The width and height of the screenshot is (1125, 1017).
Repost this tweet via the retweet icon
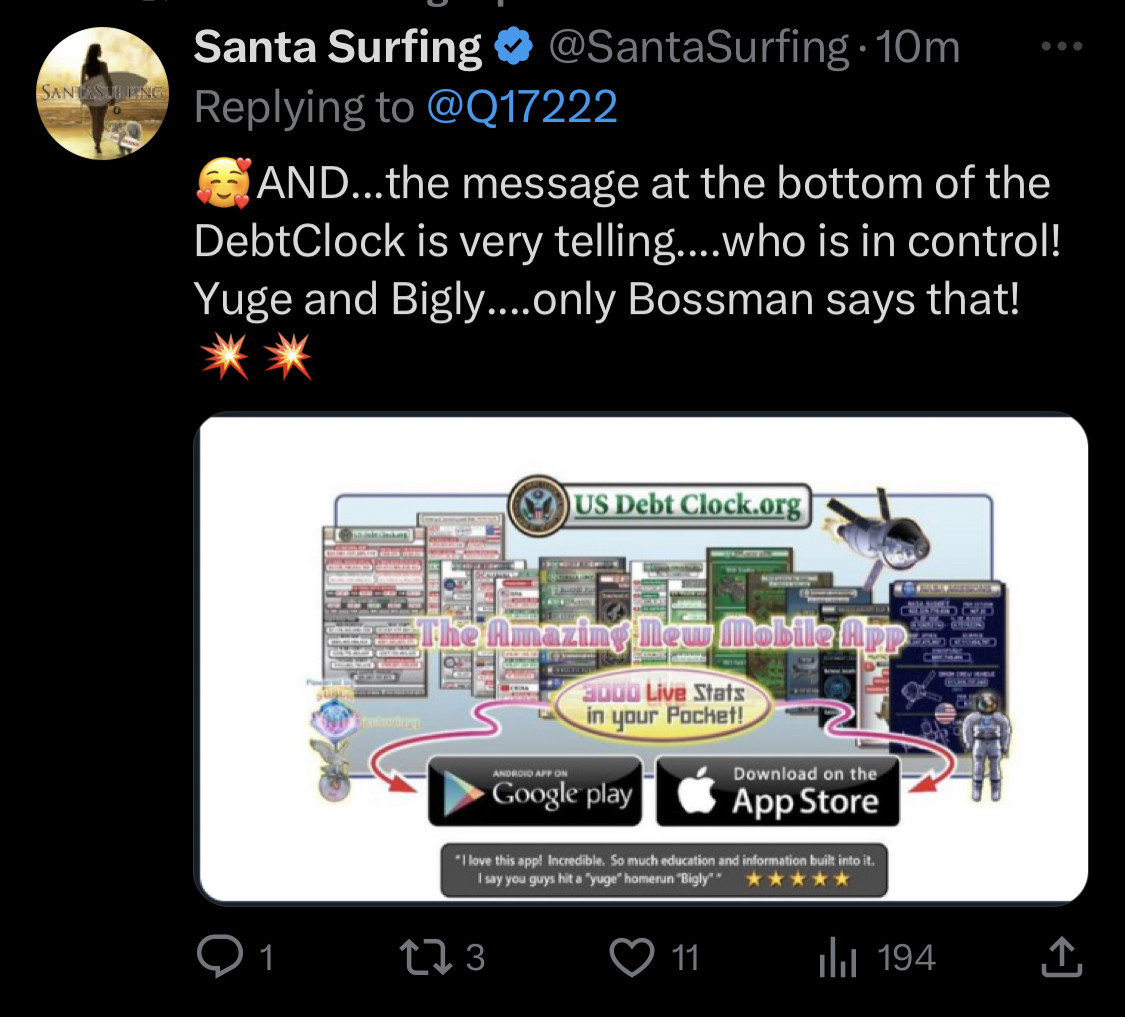(x=426, y=957)
